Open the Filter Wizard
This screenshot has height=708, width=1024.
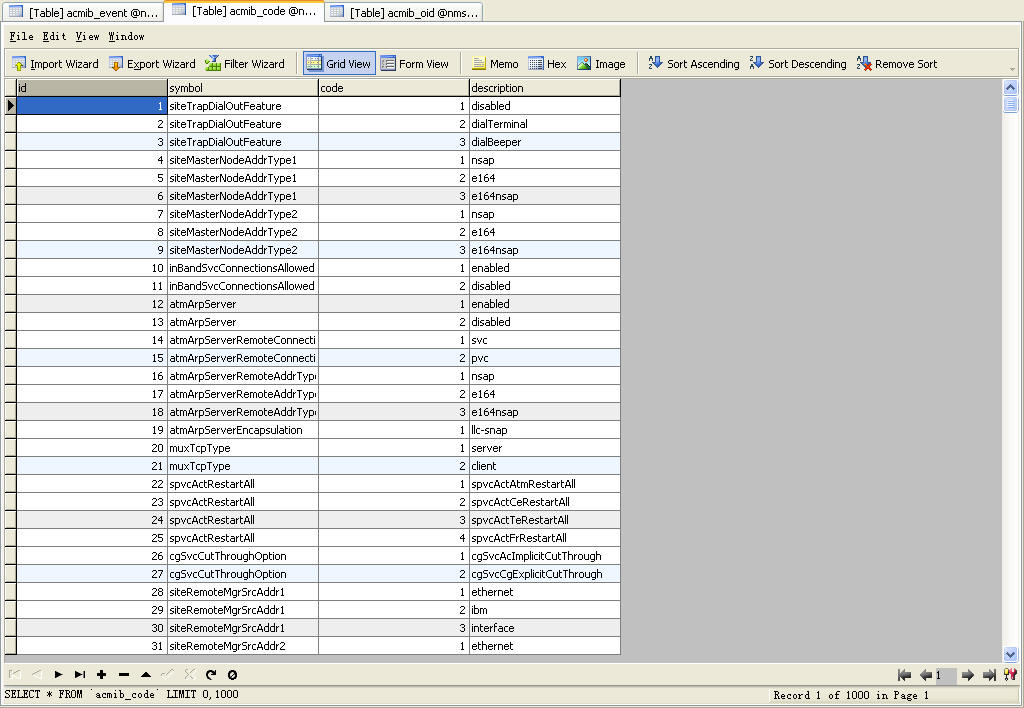(x=245, y=64)
